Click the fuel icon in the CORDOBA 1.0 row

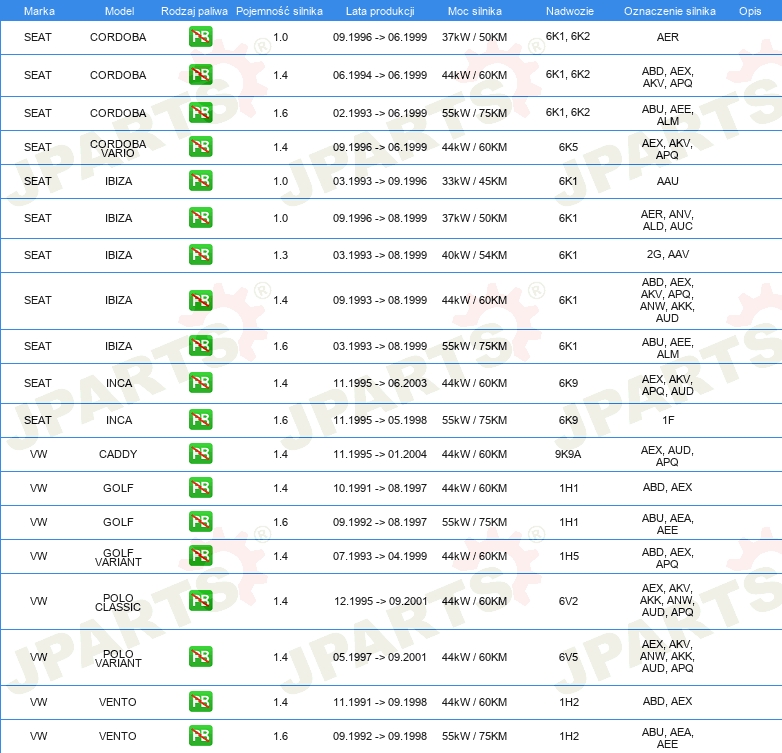(x=200, y=37)
